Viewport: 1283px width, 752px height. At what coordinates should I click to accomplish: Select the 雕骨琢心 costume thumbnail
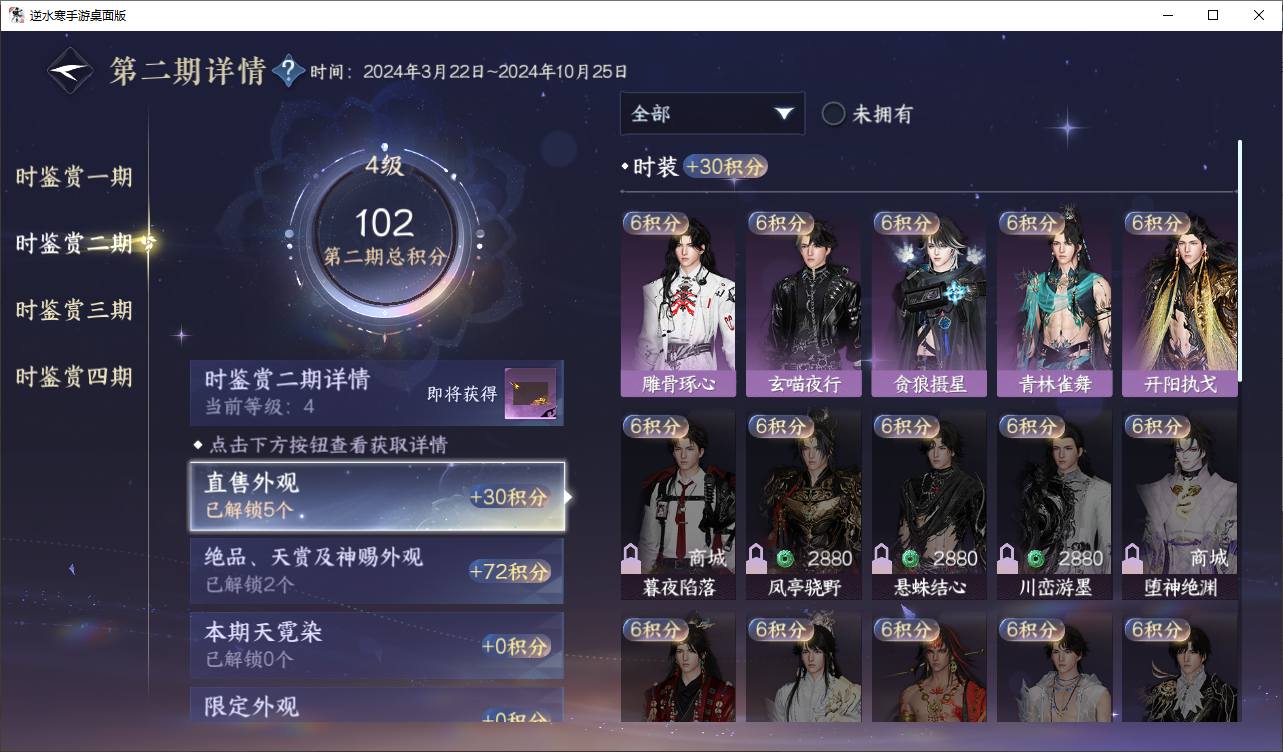[x=678, y=304]
